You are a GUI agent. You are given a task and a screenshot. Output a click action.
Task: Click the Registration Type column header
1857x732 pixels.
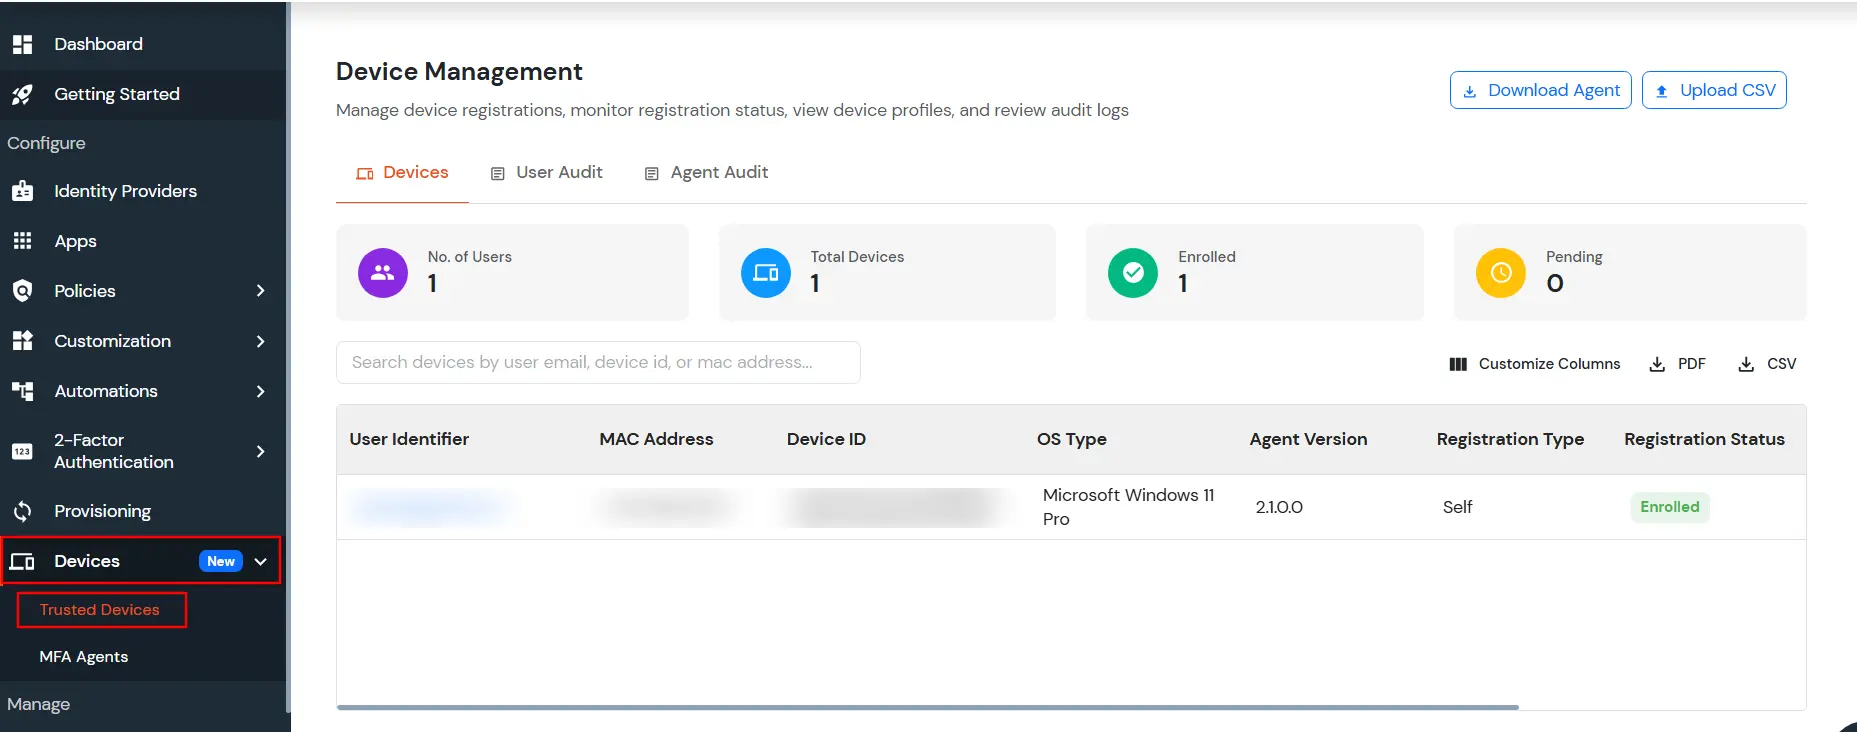[1510, 439]
